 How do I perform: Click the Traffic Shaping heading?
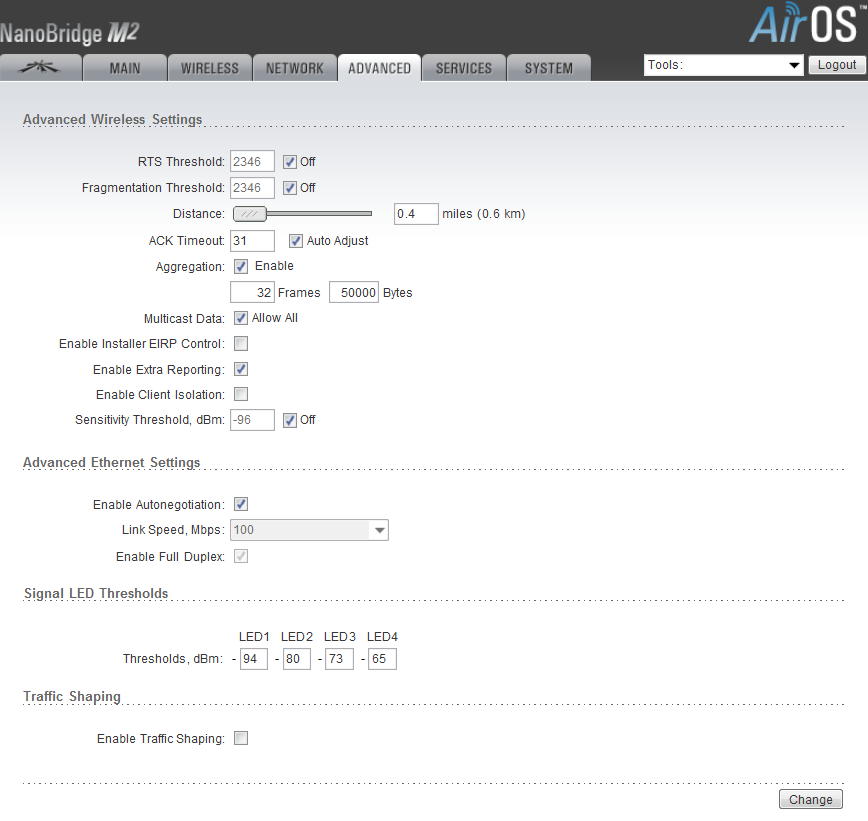click(x=72, y=696)
